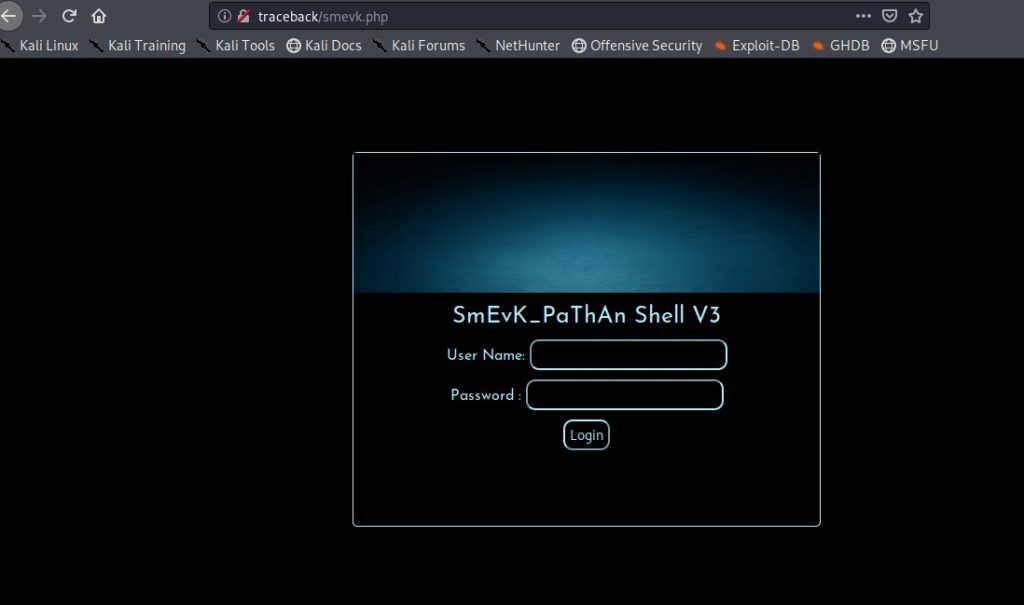The height and width of the screenshot is (605, 1024).
Task: Click the blue banner image in login box
Action: [x=586, y=223]
